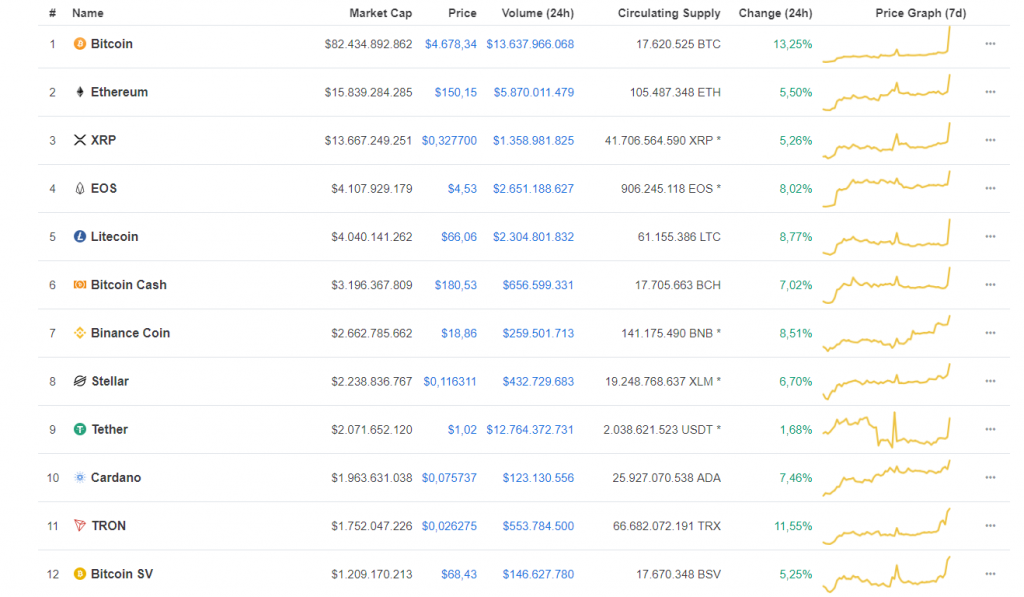Open the Bitcoin coin page link

click(112, 44)
